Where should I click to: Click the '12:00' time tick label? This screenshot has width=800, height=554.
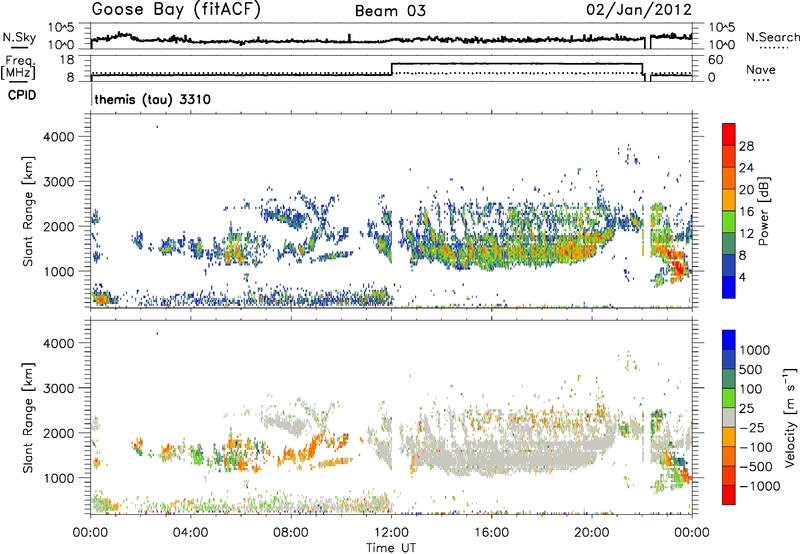point(391,533)
